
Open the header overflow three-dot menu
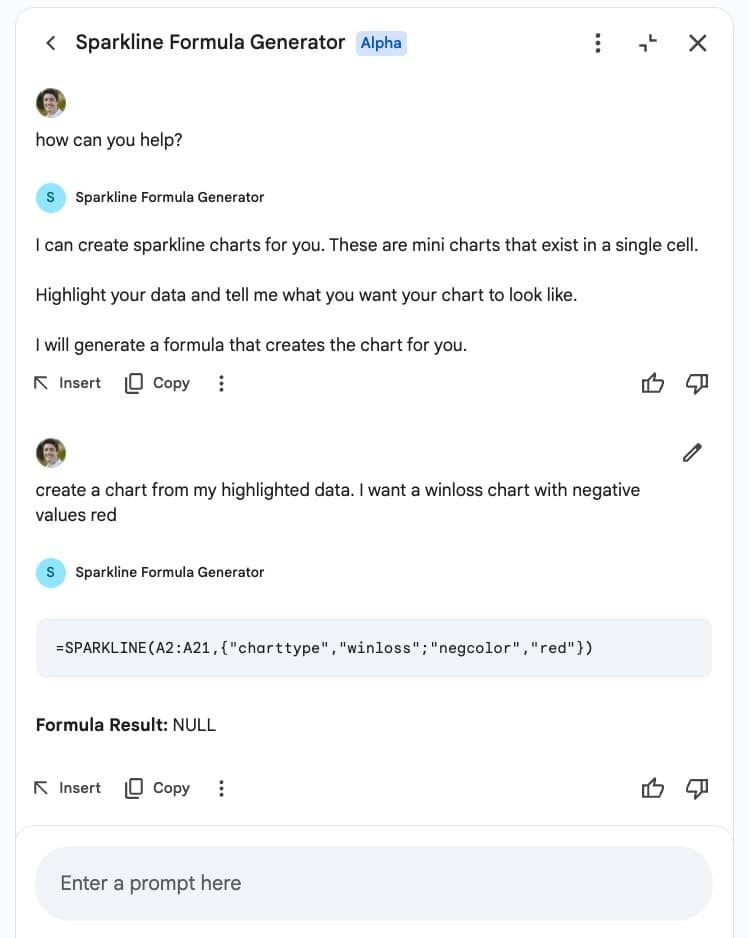598,43
